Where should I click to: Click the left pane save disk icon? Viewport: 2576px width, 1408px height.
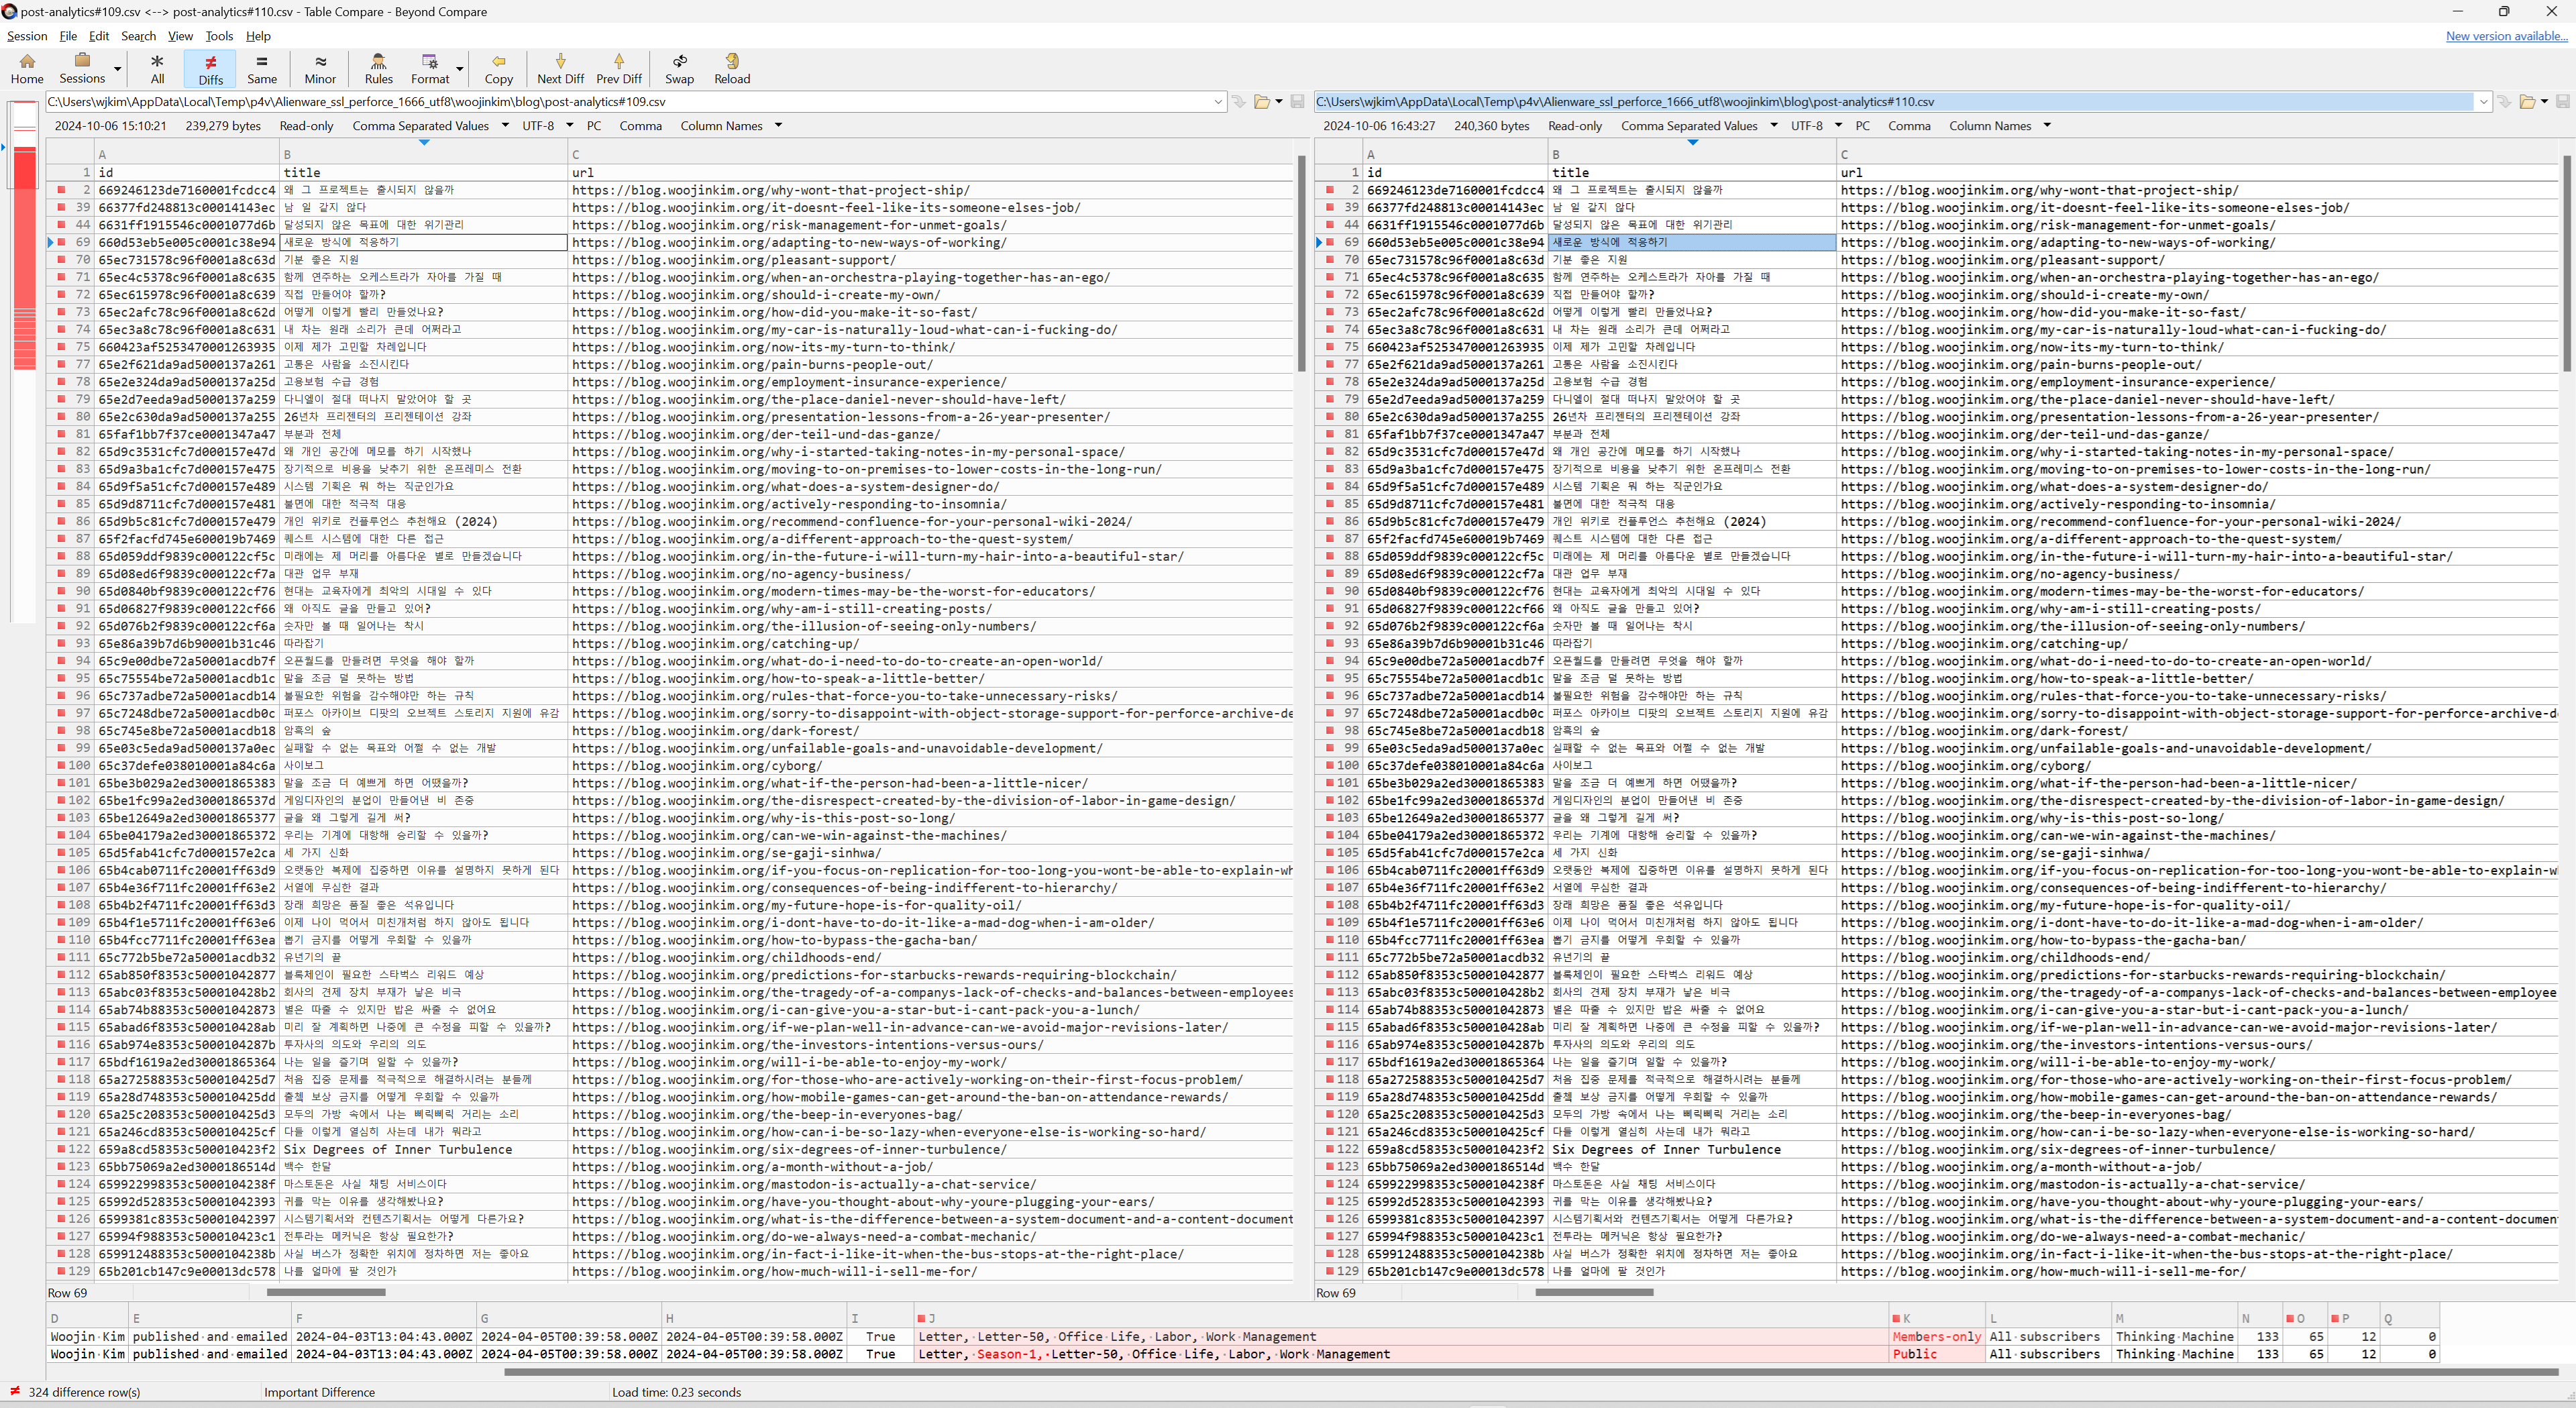1297,101
